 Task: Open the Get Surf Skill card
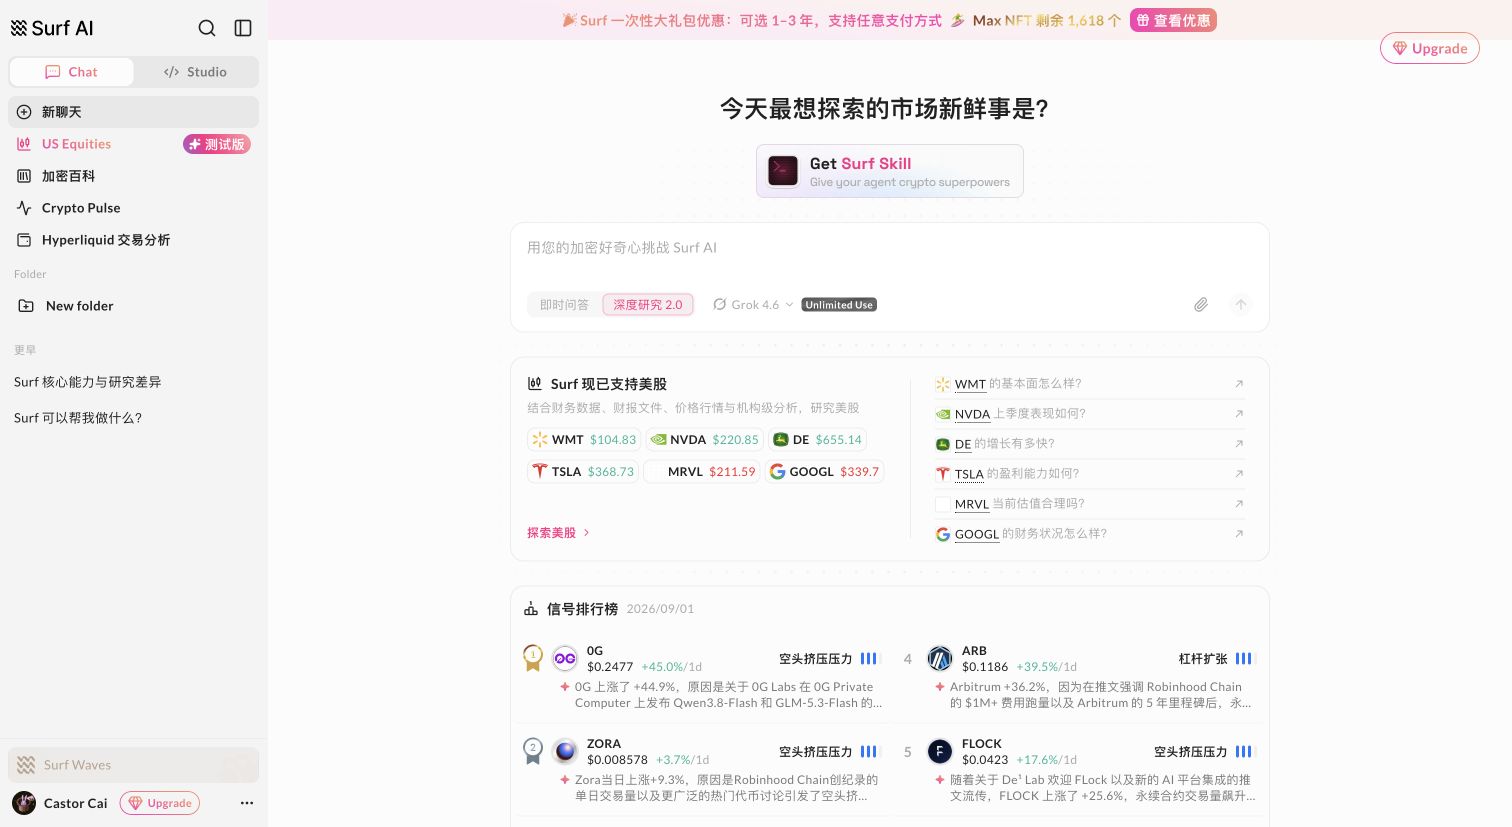point(890,171)
